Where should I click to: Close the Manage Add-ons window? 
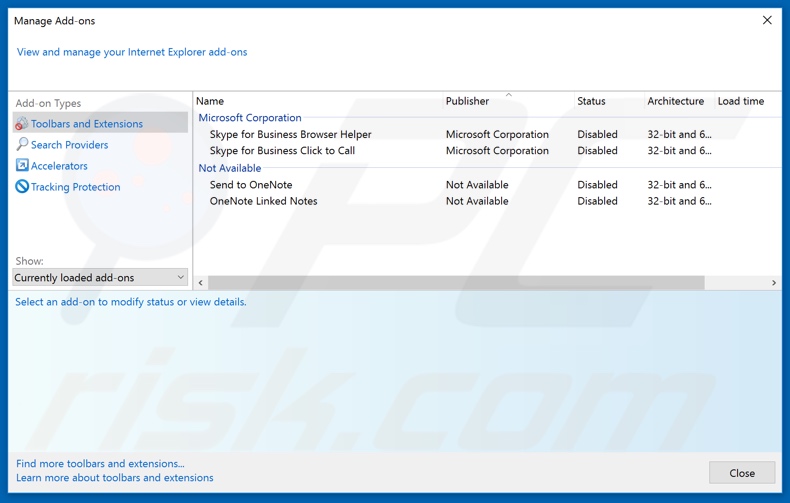point(767,20)
